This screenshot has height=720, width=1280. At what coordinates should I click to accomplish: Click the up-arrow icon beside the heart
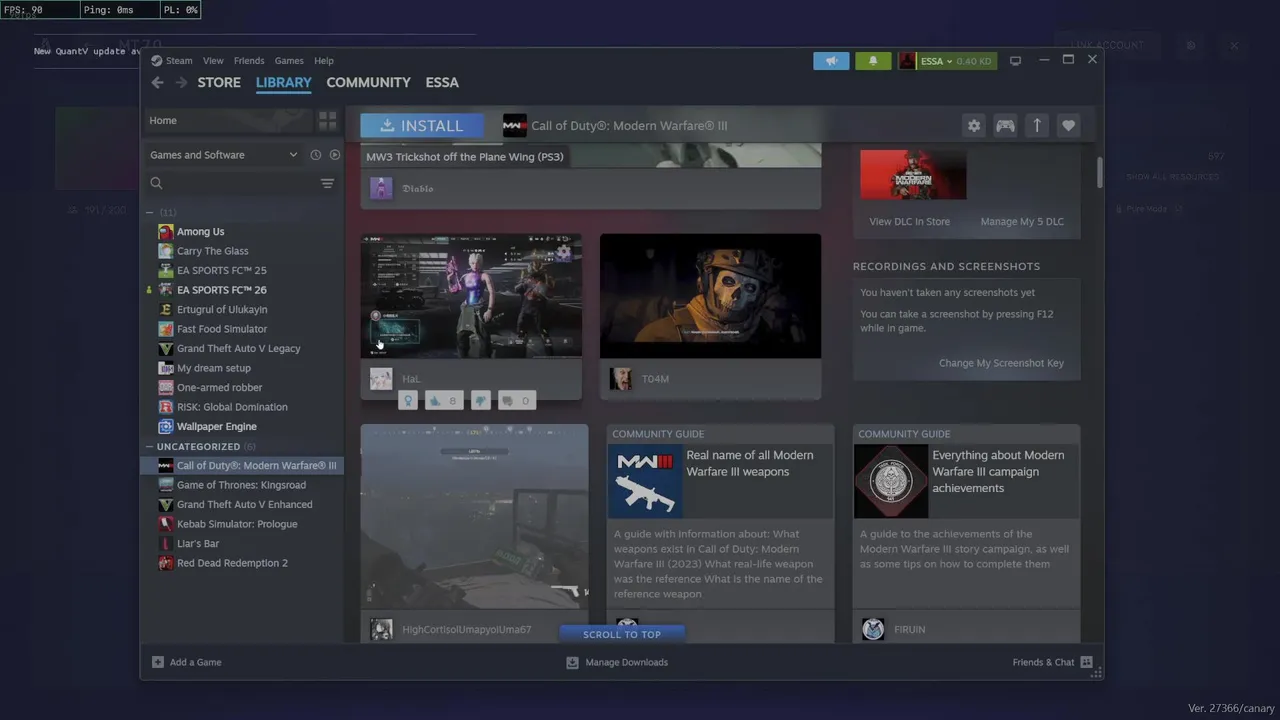1037,125
